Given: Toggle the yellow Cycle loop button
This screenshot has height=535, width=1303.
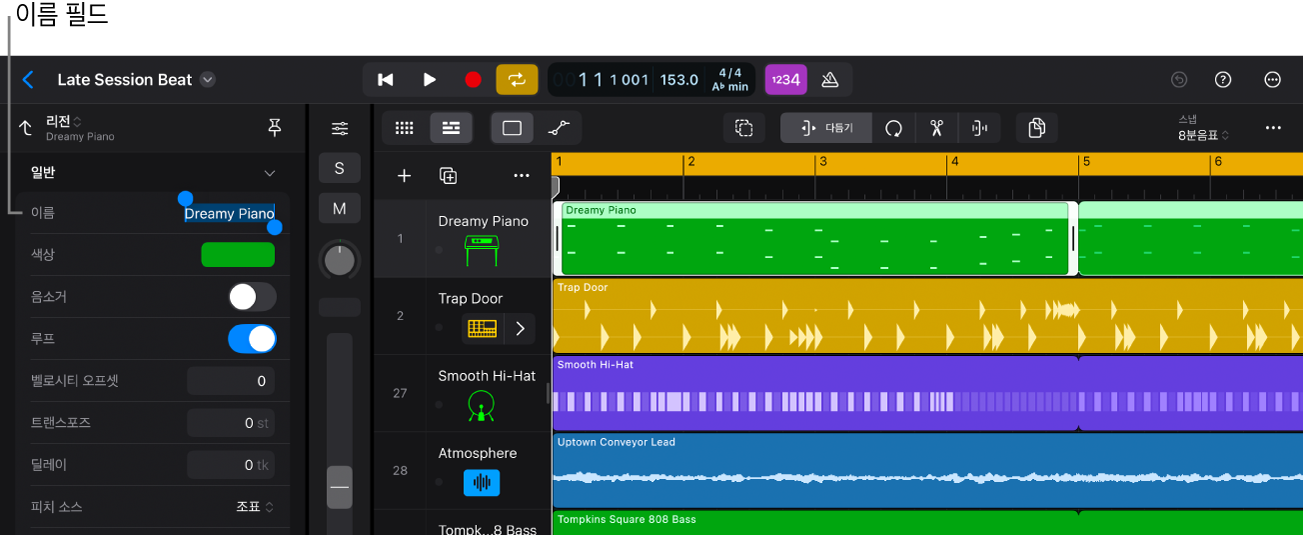Looking at the screenshot, I should click(516, 80).
